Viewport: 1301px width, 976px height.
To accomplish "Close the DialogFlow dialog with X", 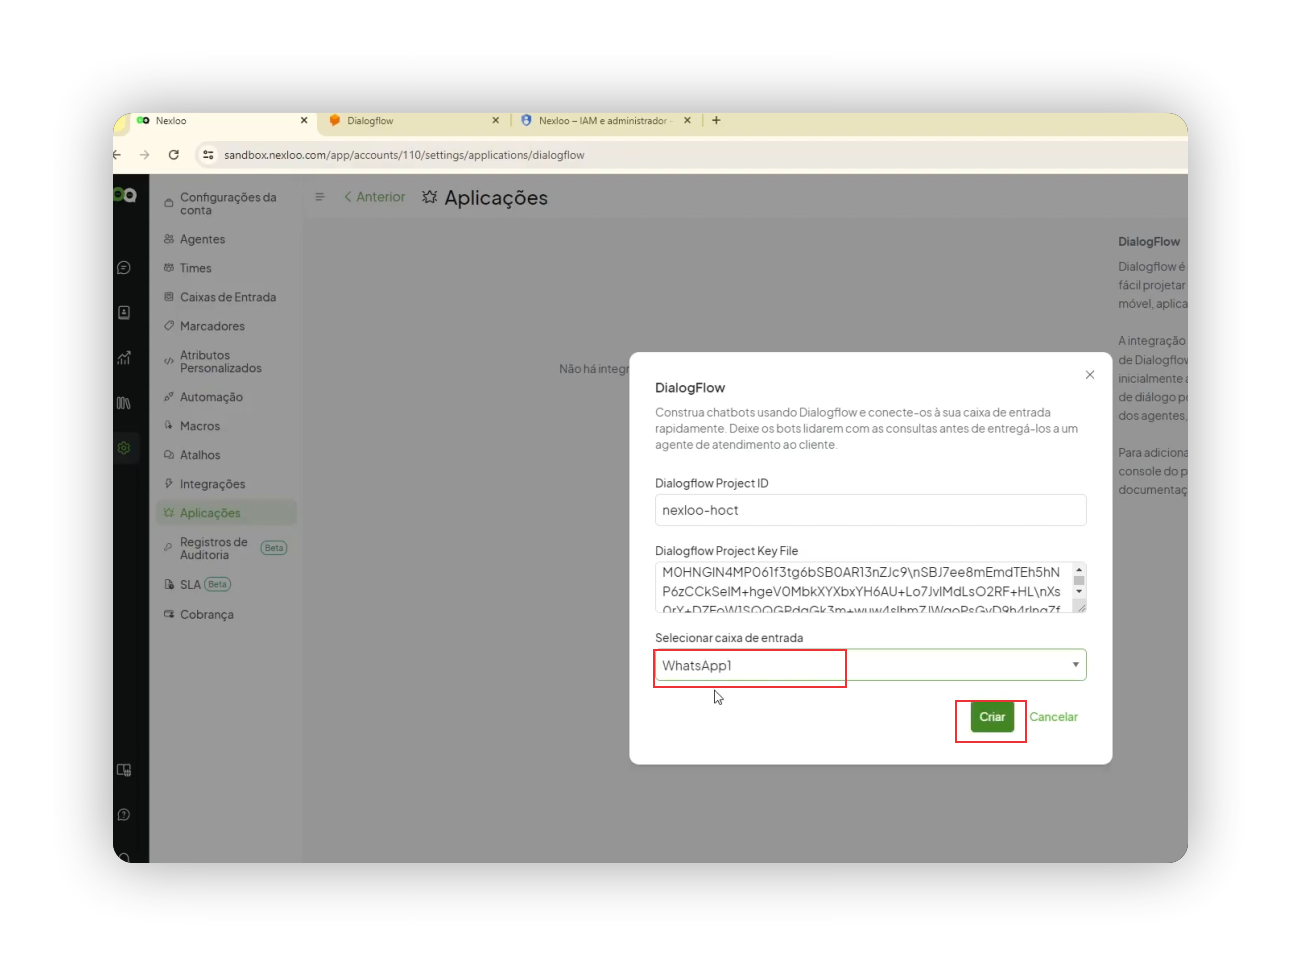I will click(1090, 375).
